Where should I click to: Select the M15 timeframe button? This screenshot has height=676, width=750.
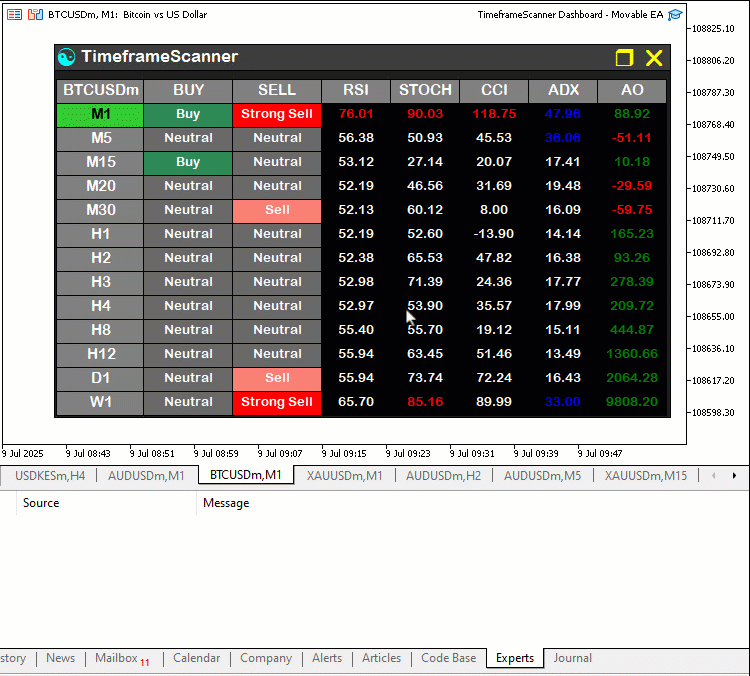(x=100, y=163)
